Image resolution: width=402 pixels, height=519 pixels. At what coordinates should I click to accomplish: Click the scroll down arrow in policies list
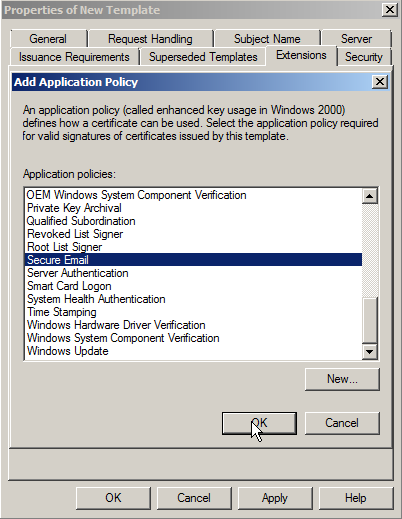[369, 352]
